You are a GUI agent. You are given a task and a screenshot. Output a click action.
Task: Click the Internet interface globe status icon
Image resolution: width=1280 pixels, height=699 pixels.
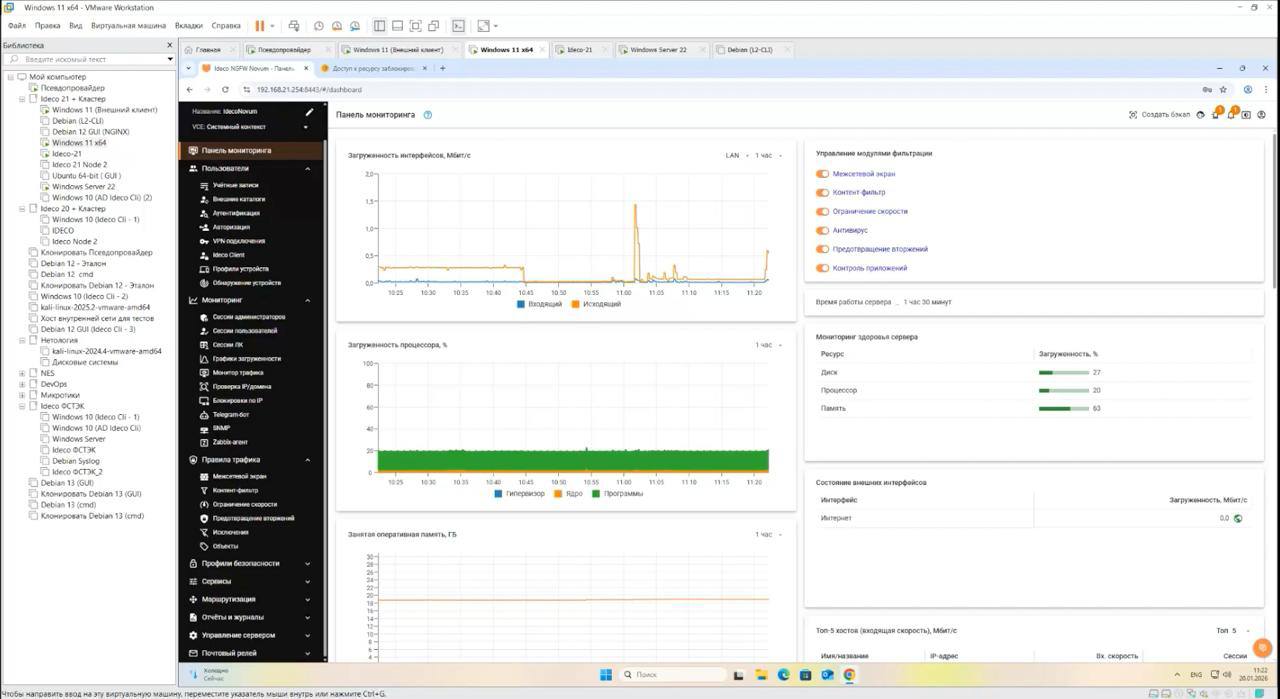click(x=1238, y=518)
